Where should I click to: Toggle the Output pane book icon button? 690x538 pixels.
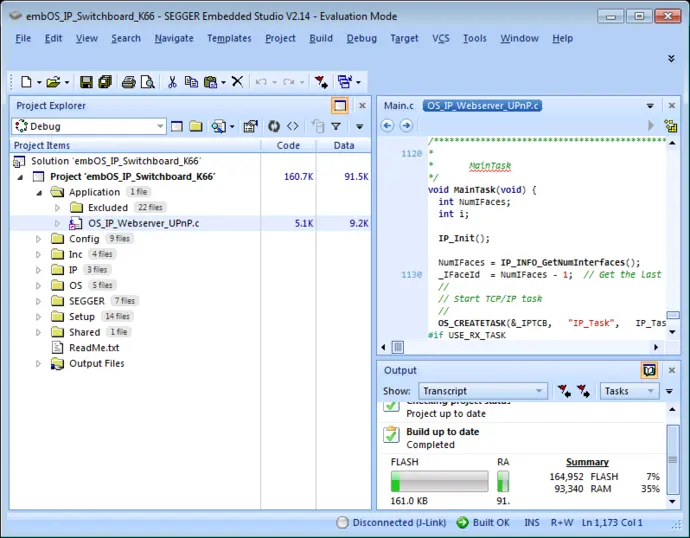649,370
